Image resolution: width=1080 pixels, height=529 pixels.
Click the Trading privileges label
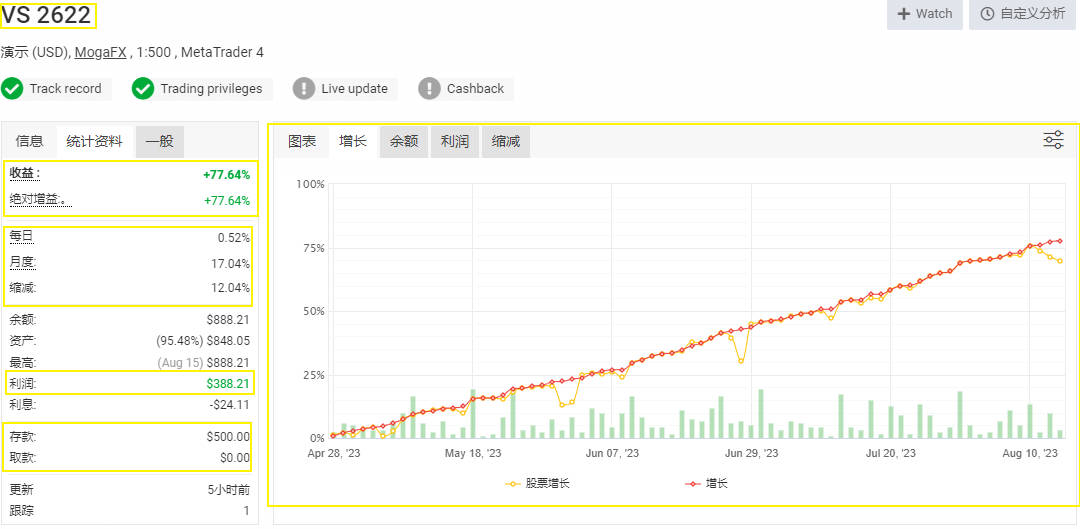(x=211, y=89)
